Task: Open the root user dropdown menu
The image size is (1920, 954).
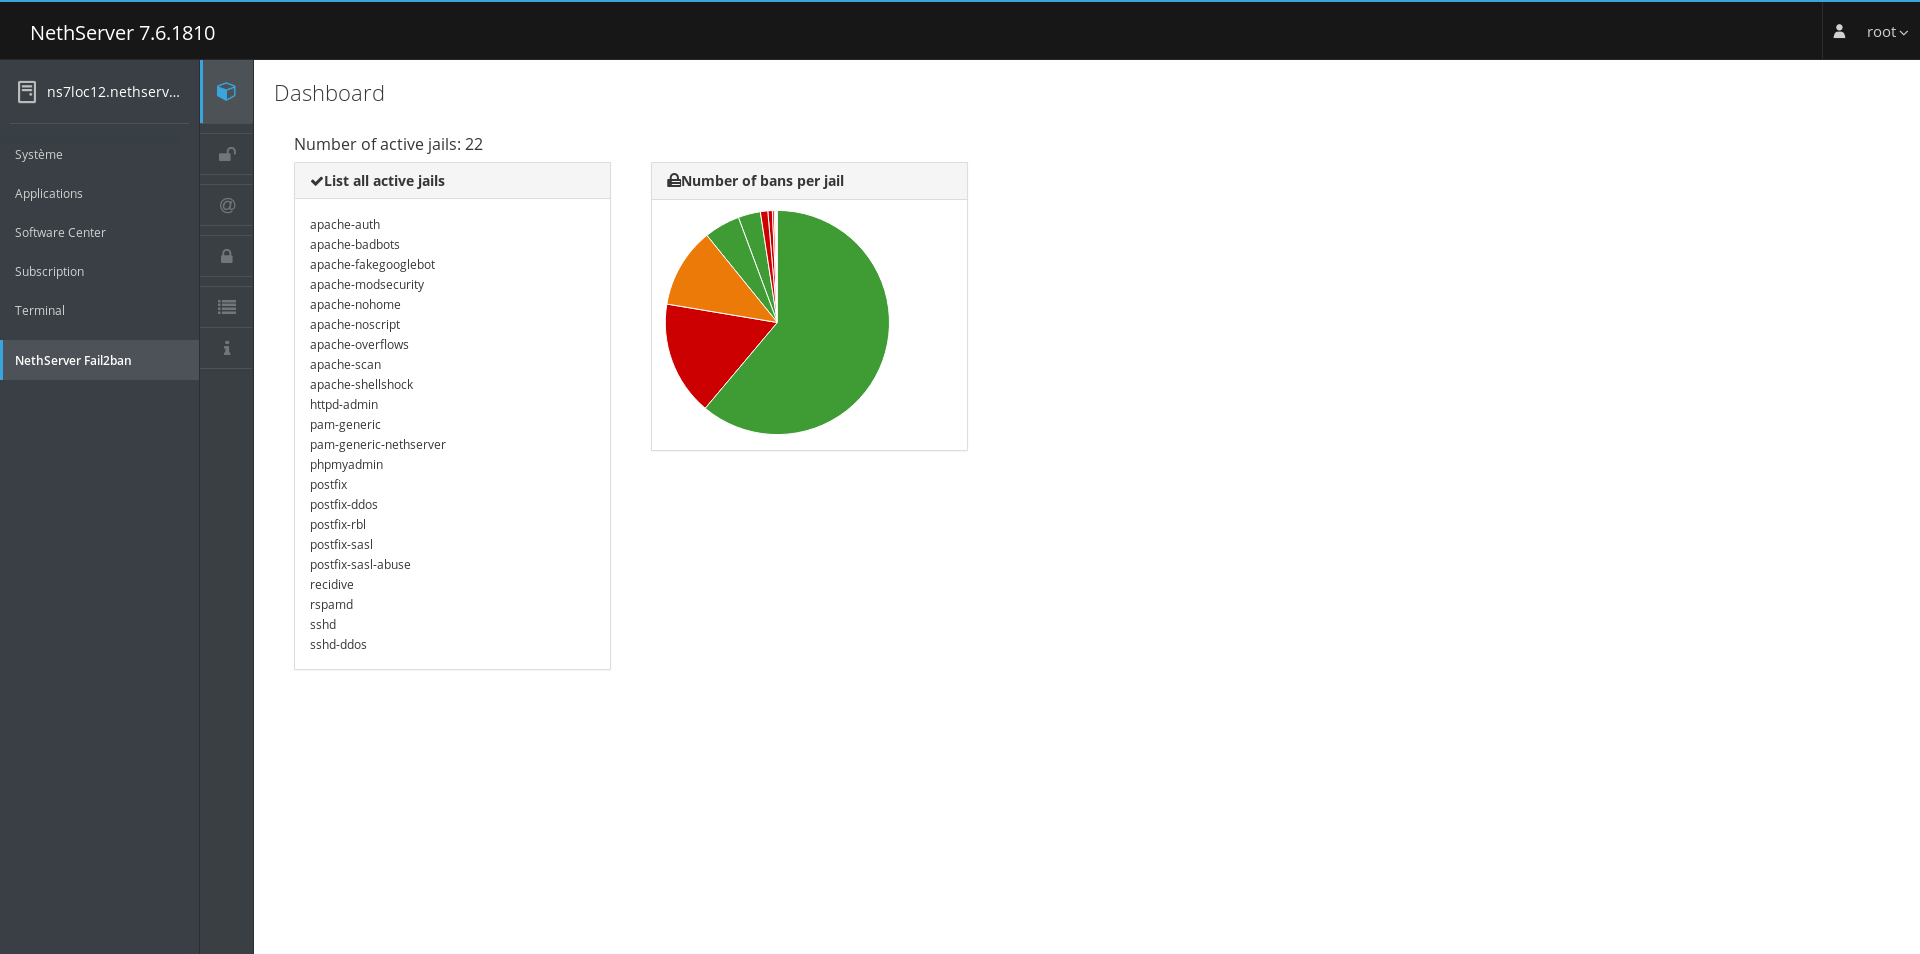Action: pyautogui.click(x=1887, y=32)
